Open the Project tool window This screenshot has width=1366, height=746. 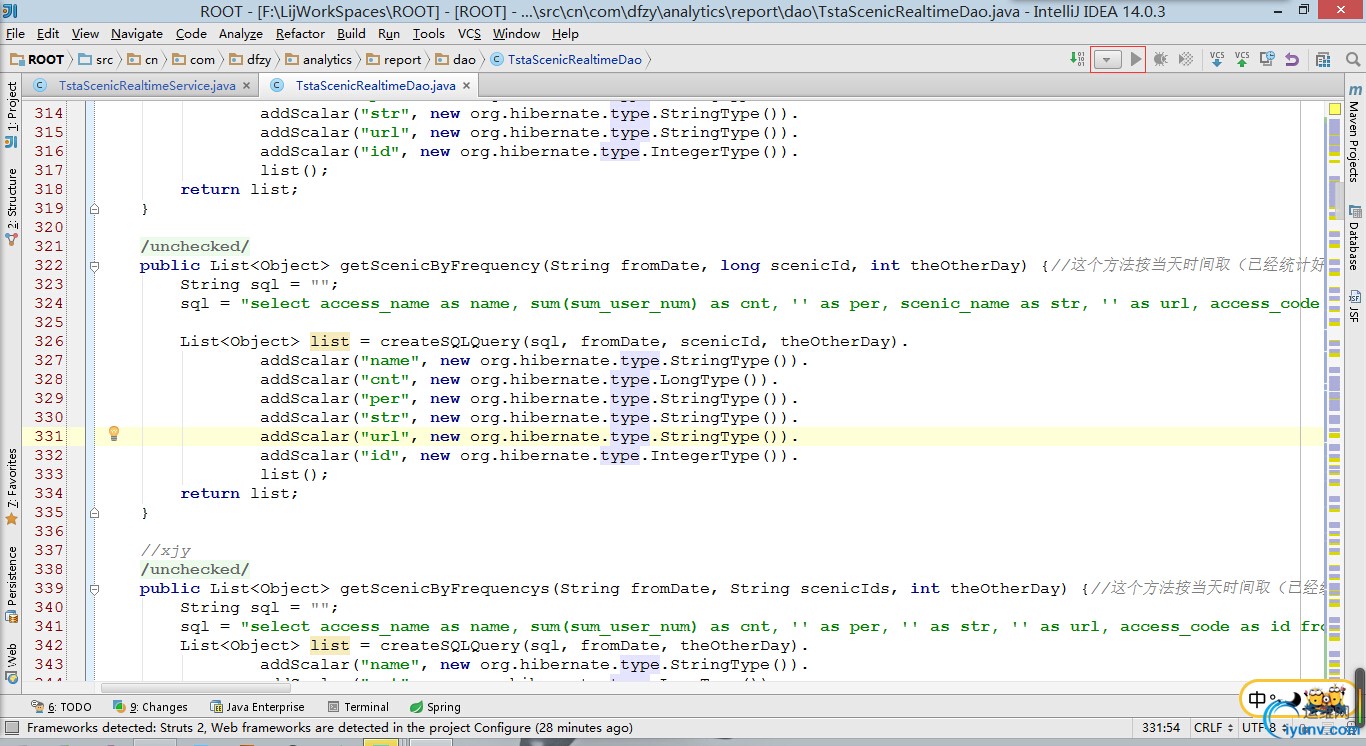tap(11, 114)
